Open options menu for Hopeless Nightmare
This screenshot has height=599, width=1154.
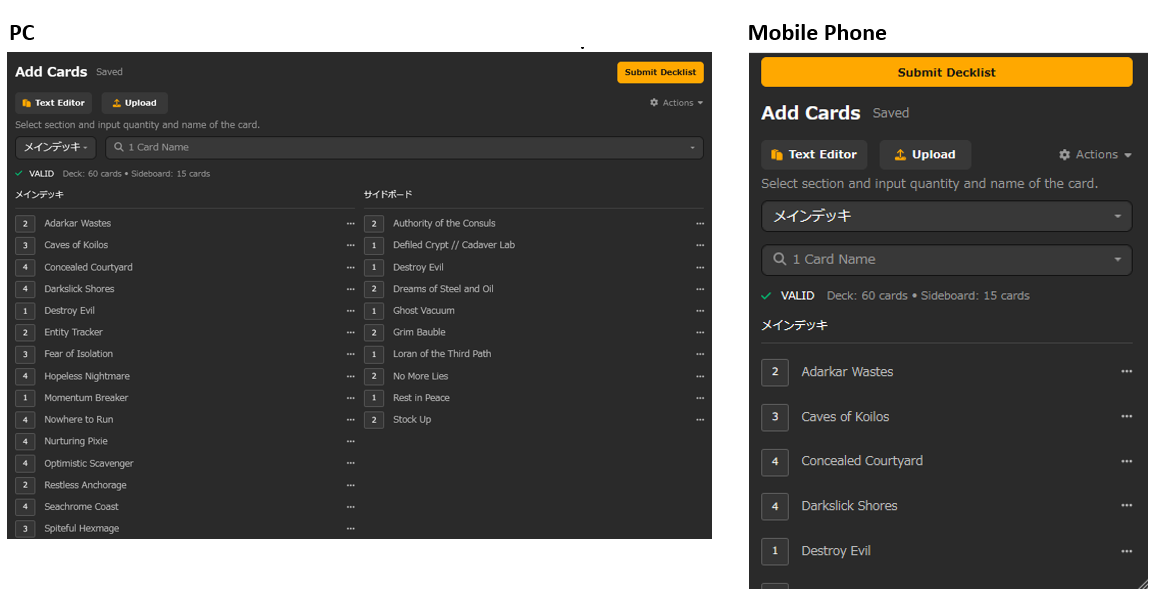pyautogui.click(x=350, y=376)
